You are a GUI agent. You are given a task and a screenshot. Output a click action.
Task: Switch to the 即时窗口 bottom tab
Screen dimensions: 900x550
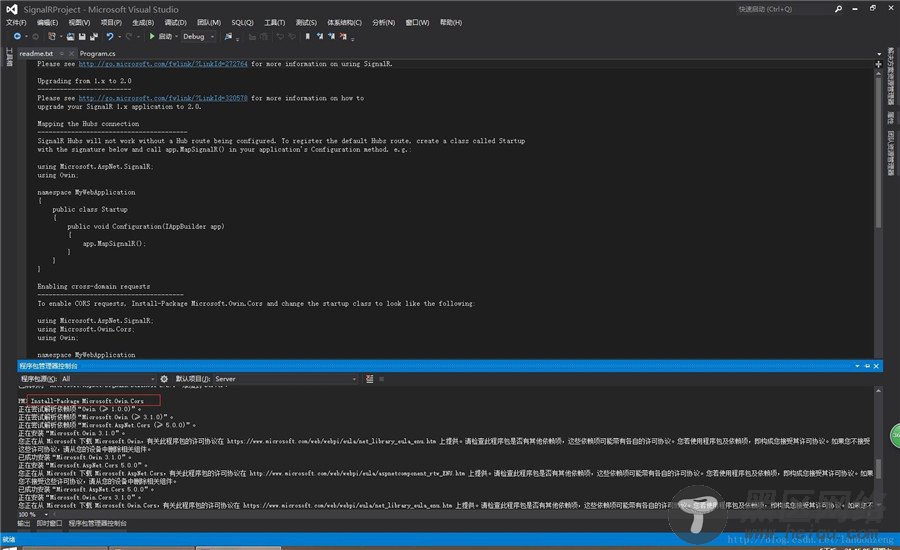pos(49,523)
